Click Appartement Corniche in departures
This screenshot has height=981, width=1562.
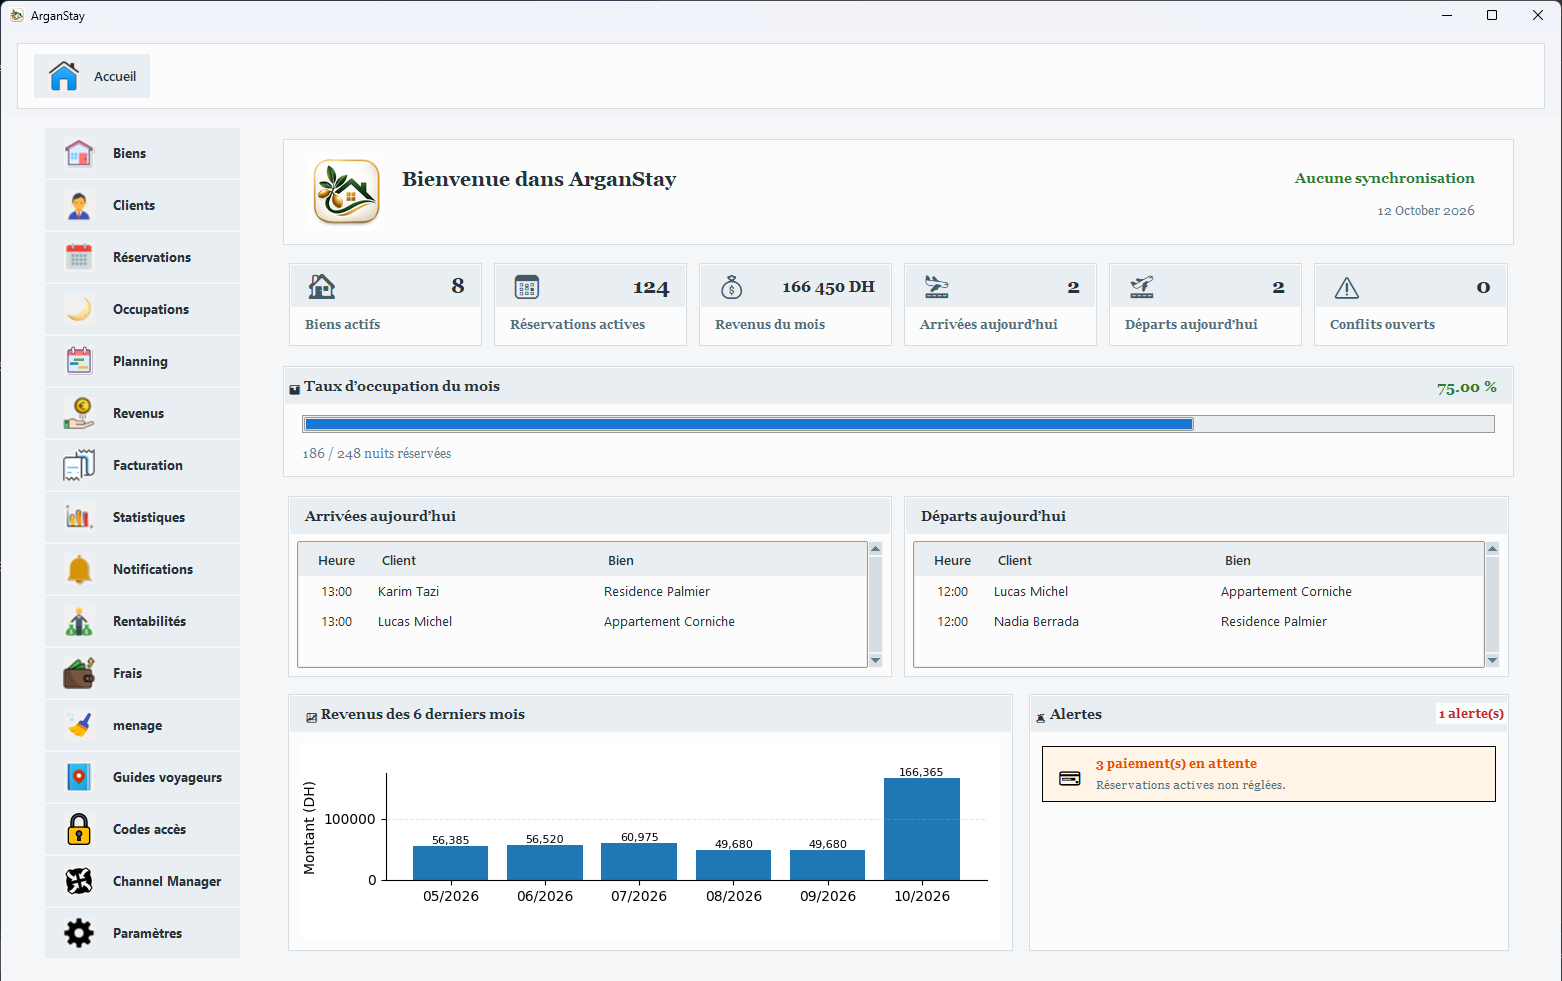[x=1286, y=591]
